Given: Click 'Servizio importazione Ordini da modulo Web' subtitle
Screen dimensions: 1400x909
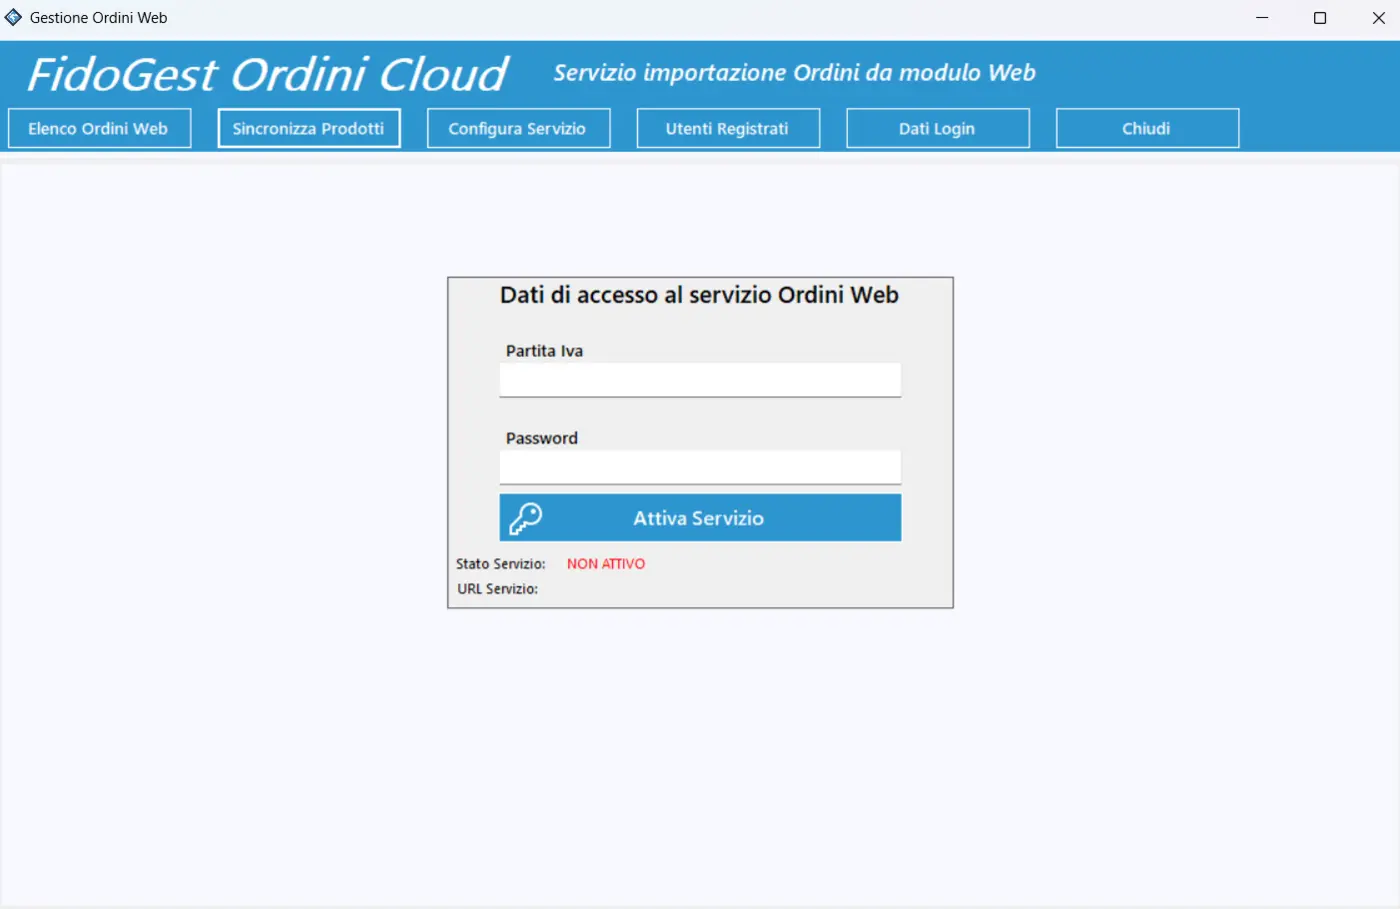Looking at the screenshot, I should tap(794, 73).
